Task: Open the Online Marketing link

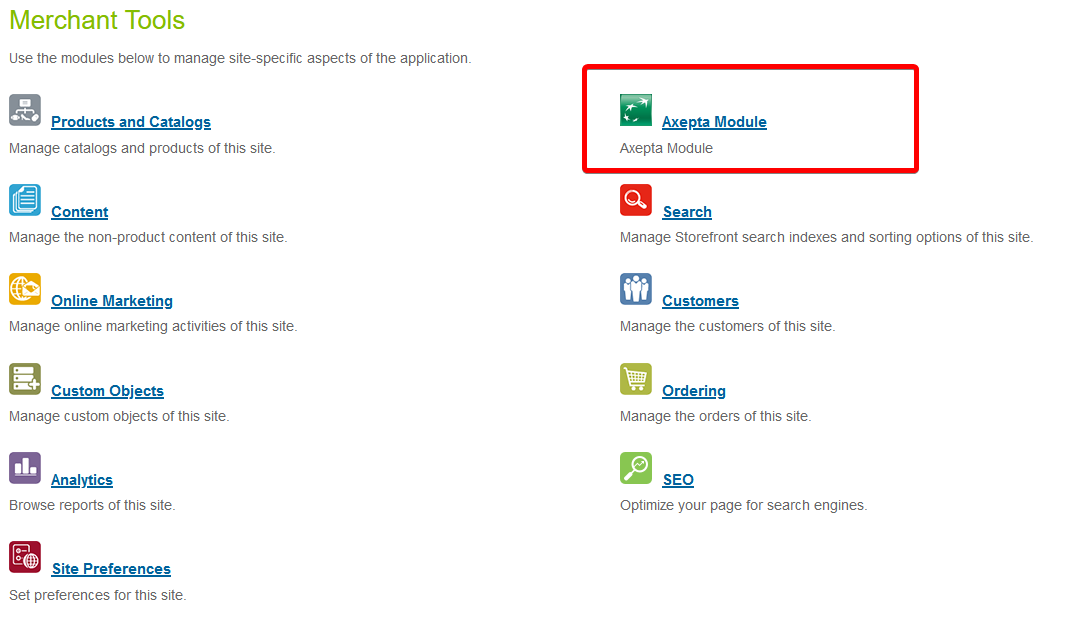Action: pos(112,301)
